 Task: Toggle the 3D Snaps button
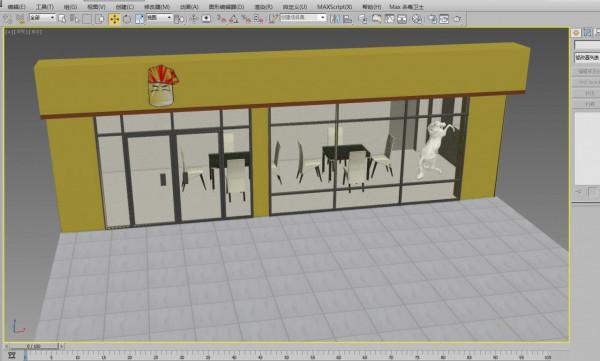coord(221,18)
